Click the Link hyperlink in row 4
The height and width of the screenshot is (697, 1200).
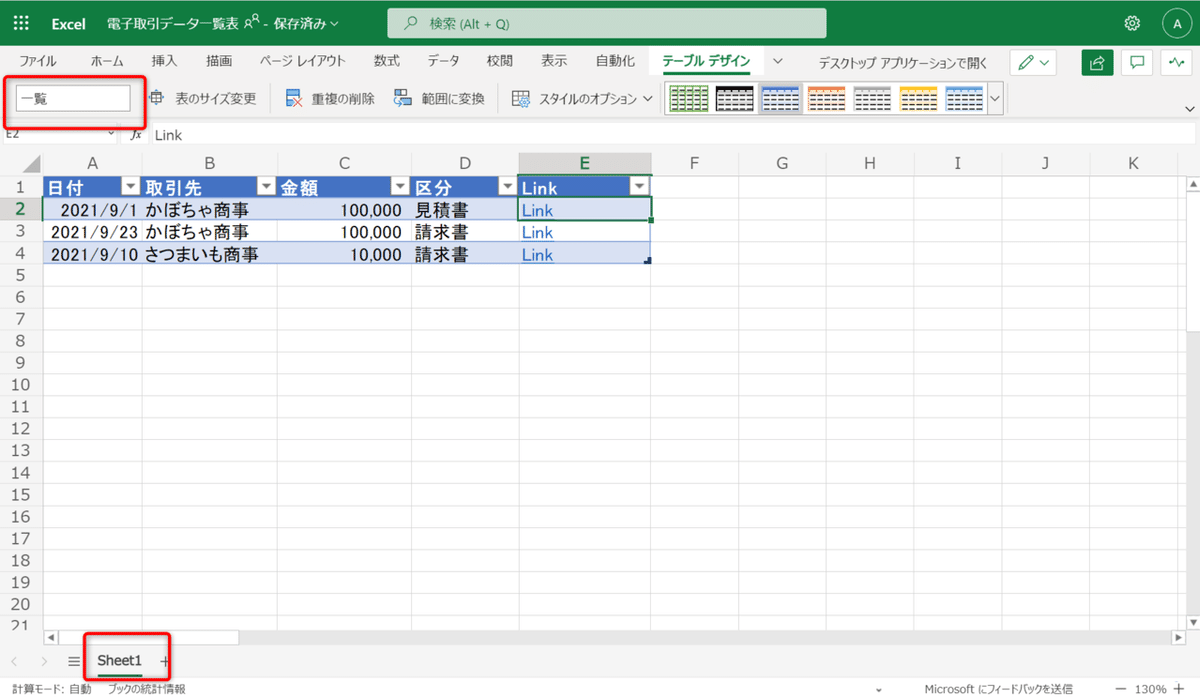537,255
